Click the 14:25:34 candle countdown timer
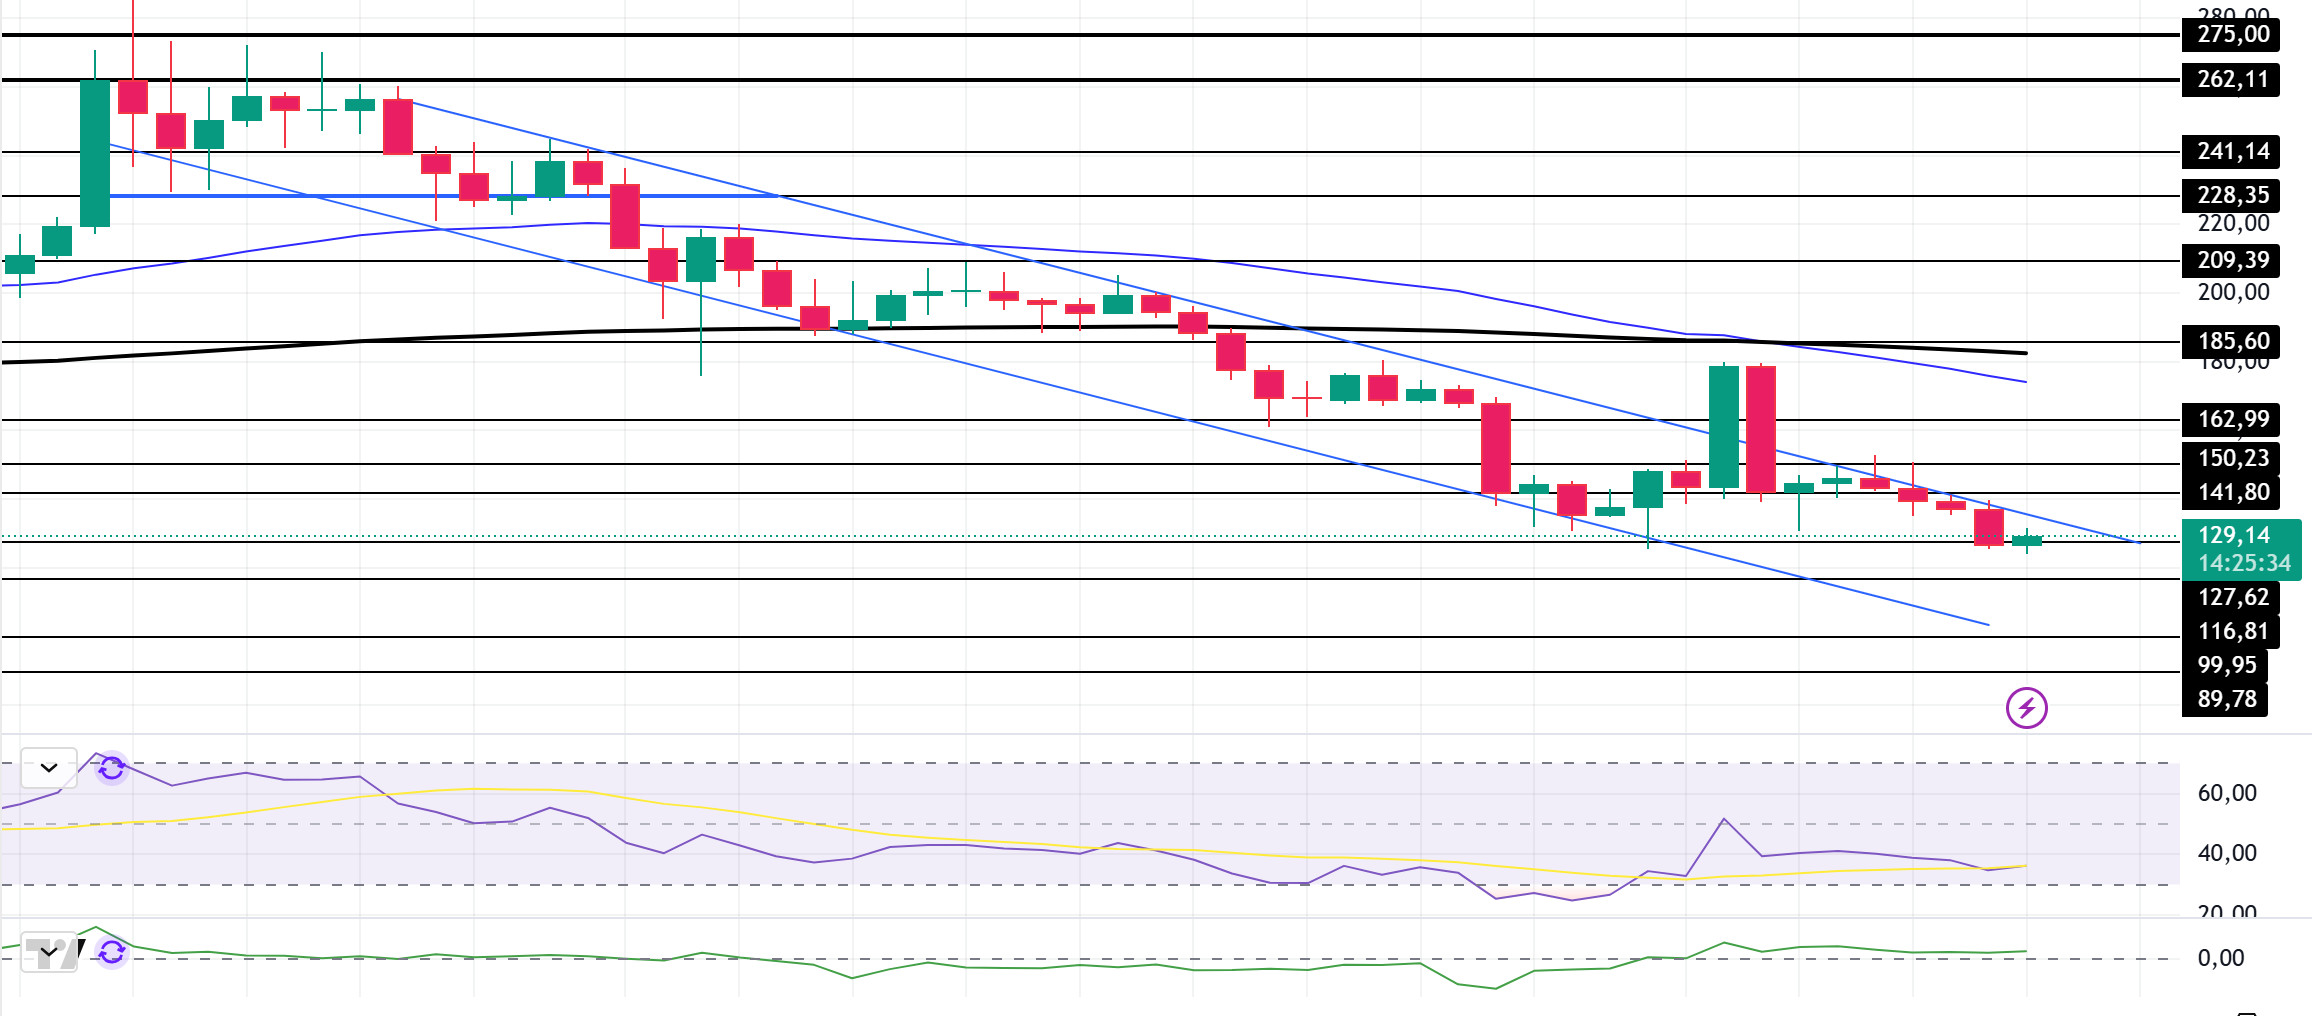The image size is (2312, 1016). 2244,563
